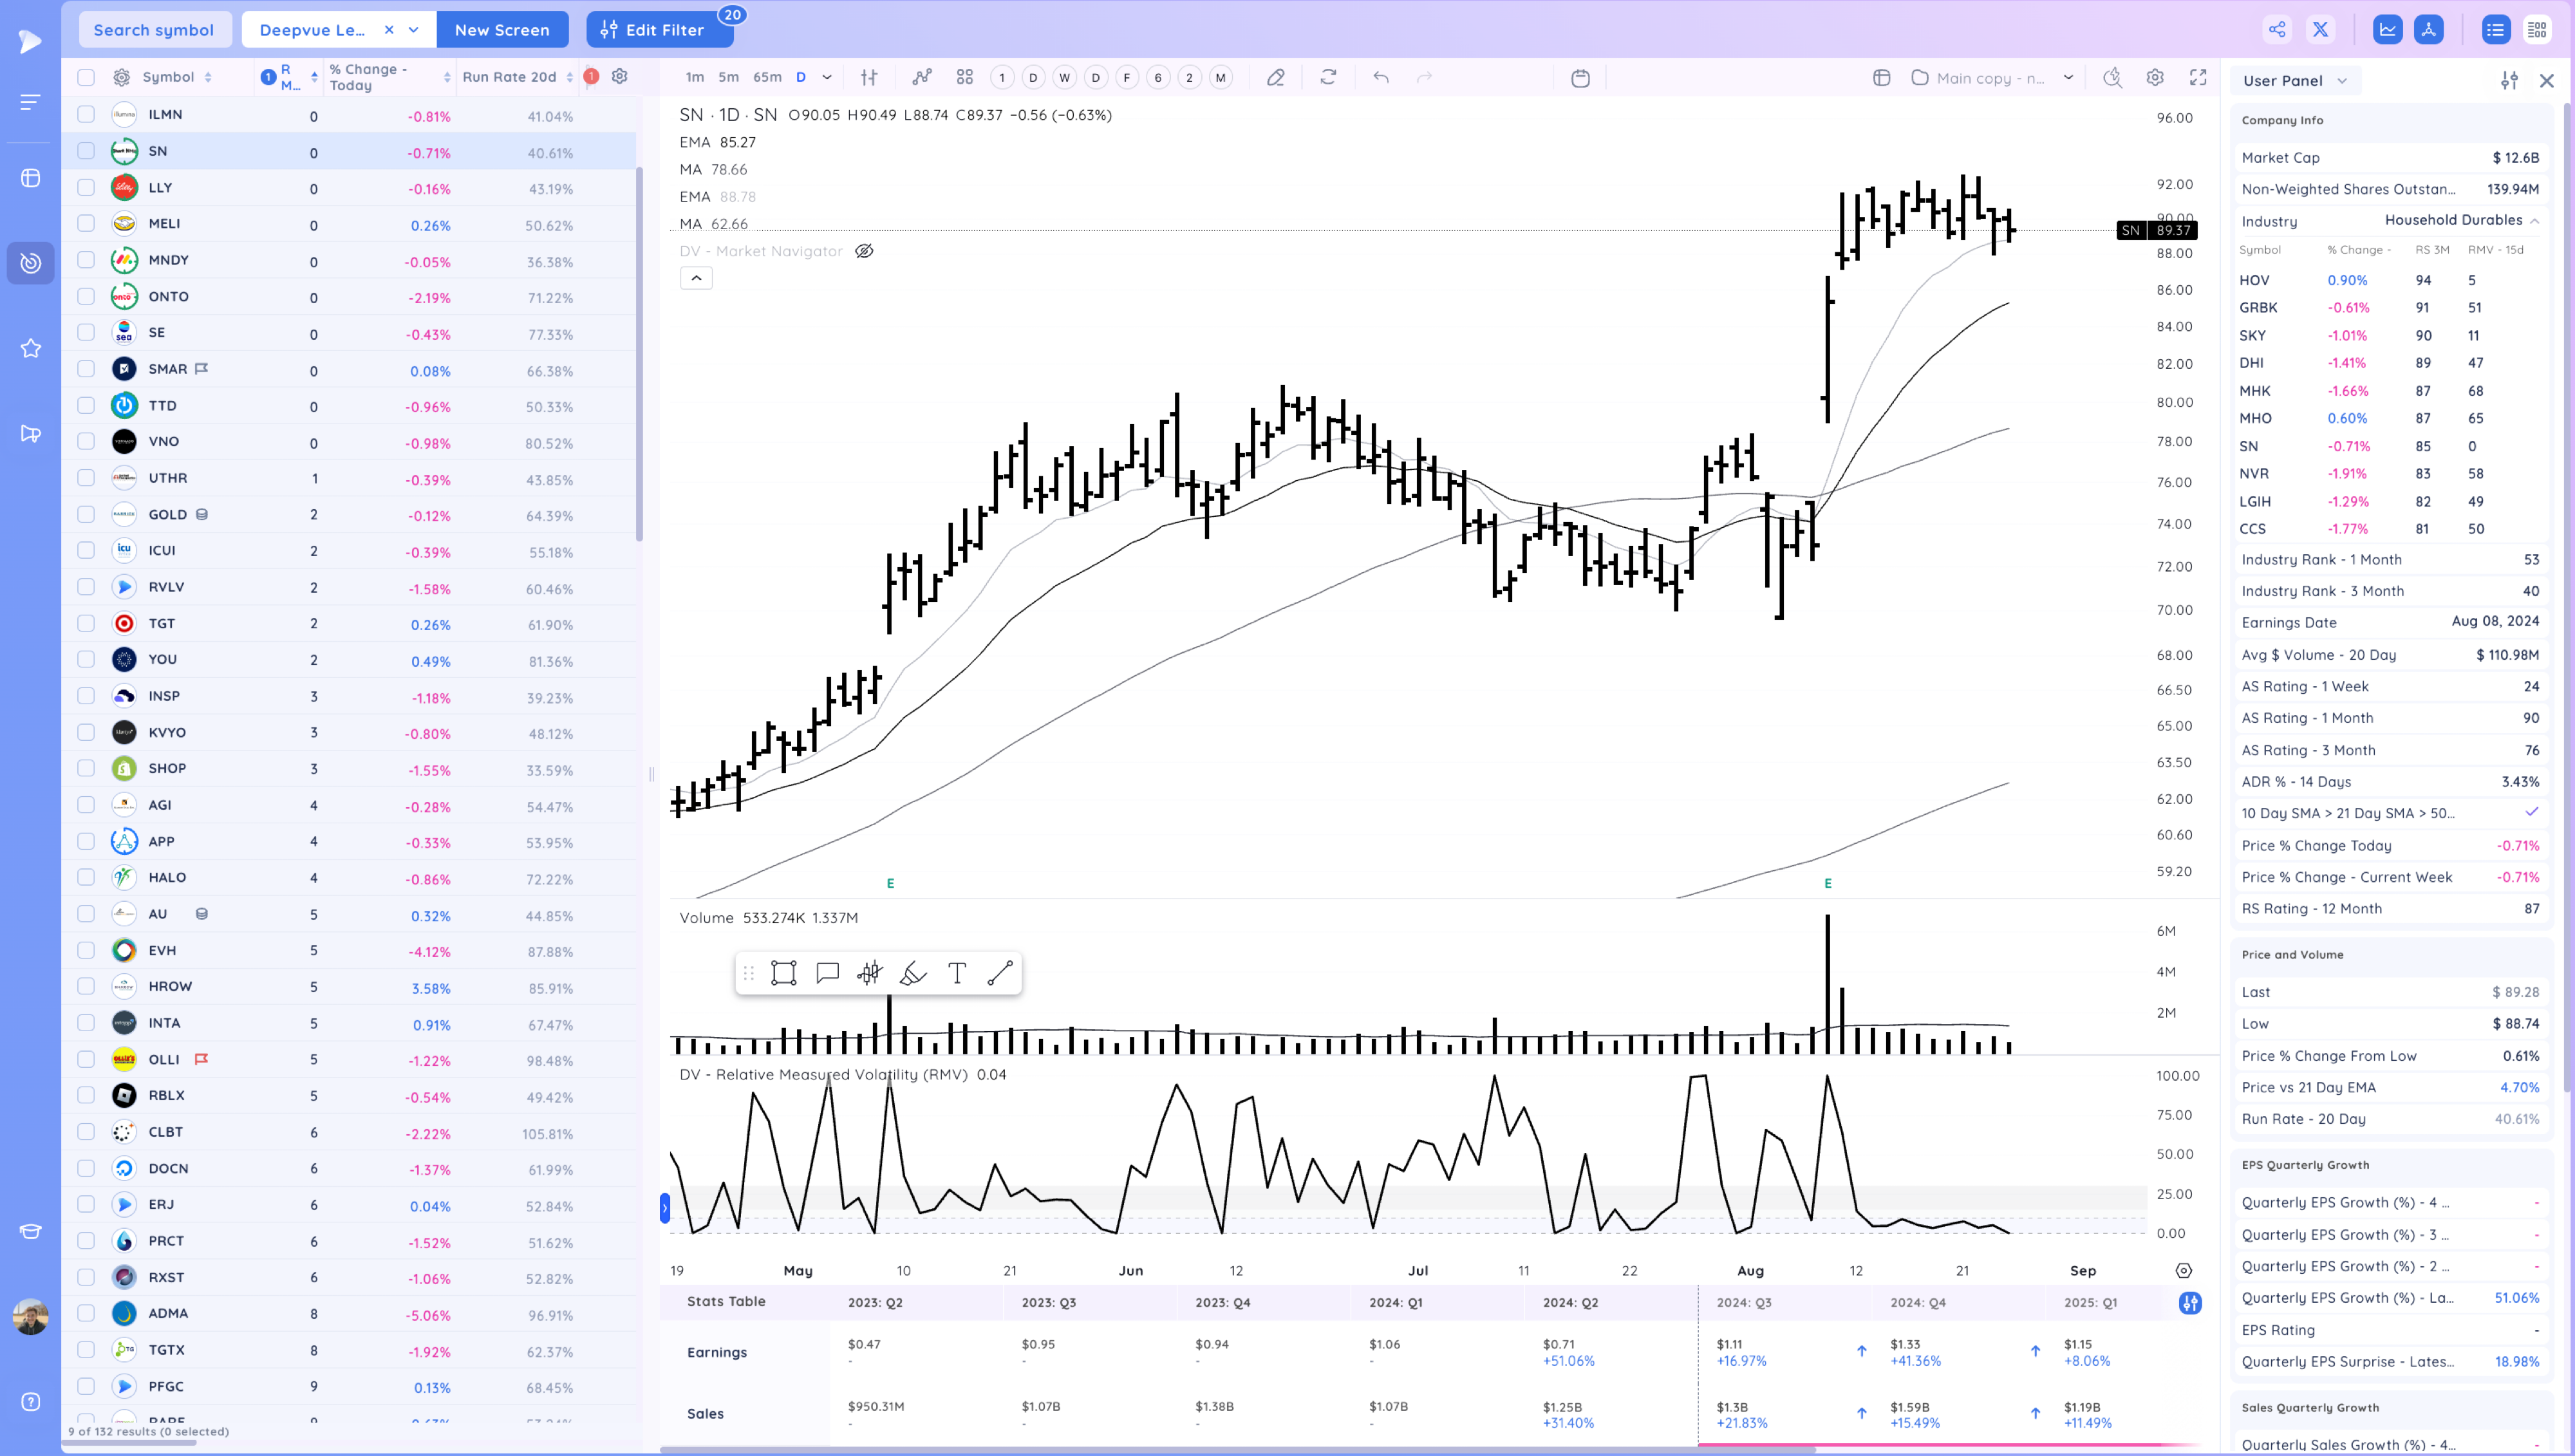Tick the checkbox next to MELI
This screenshot has width=2575, height=1456.
pos(86,223)
